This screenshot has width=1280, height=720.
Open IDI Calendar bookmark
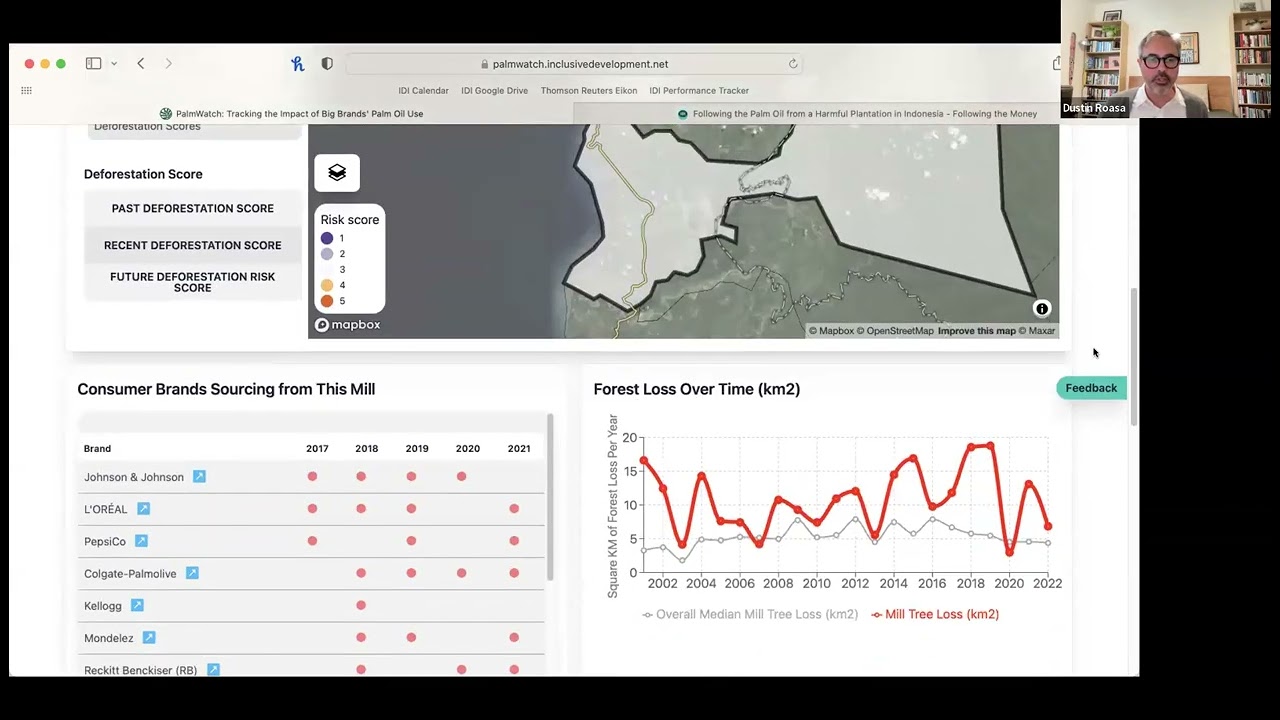(423, 90)
